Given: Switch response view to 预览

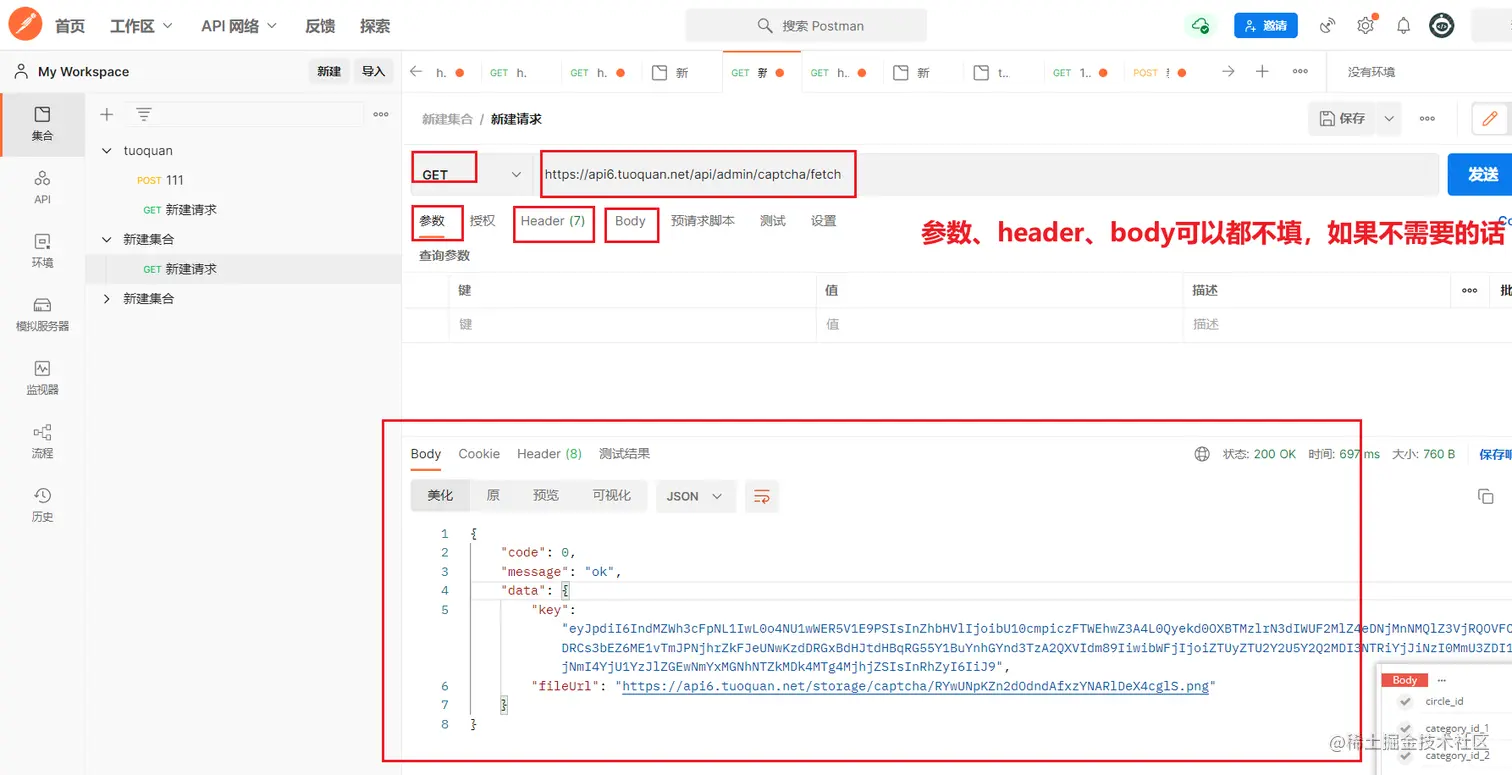Looking at the screenshot, I should pos(546,496).
